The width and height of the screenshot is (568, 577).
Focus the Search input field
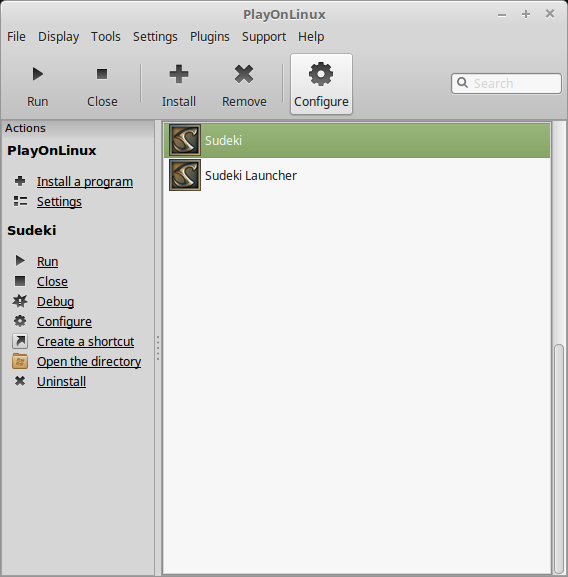(x=507, y=84)
